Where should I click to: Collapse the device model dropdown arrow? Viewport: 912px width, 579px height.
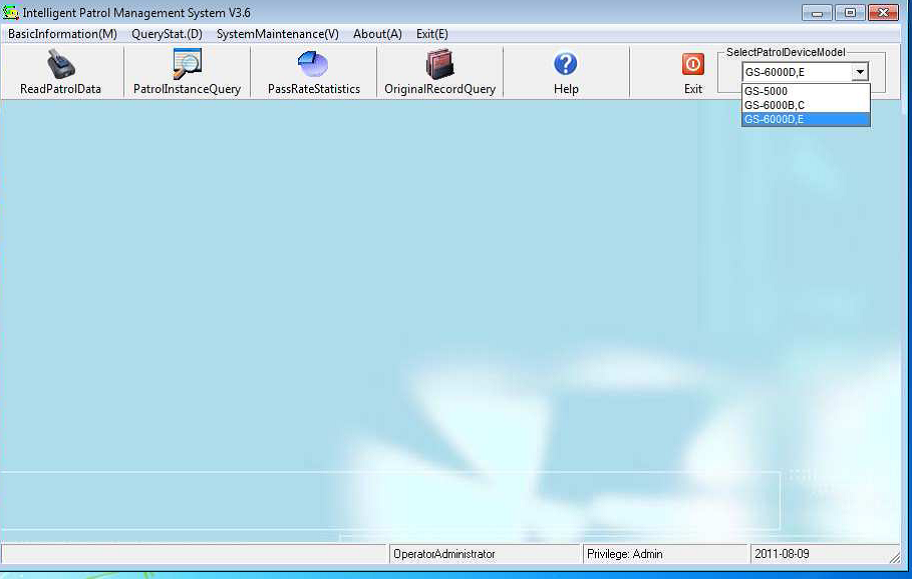point(859,72)
